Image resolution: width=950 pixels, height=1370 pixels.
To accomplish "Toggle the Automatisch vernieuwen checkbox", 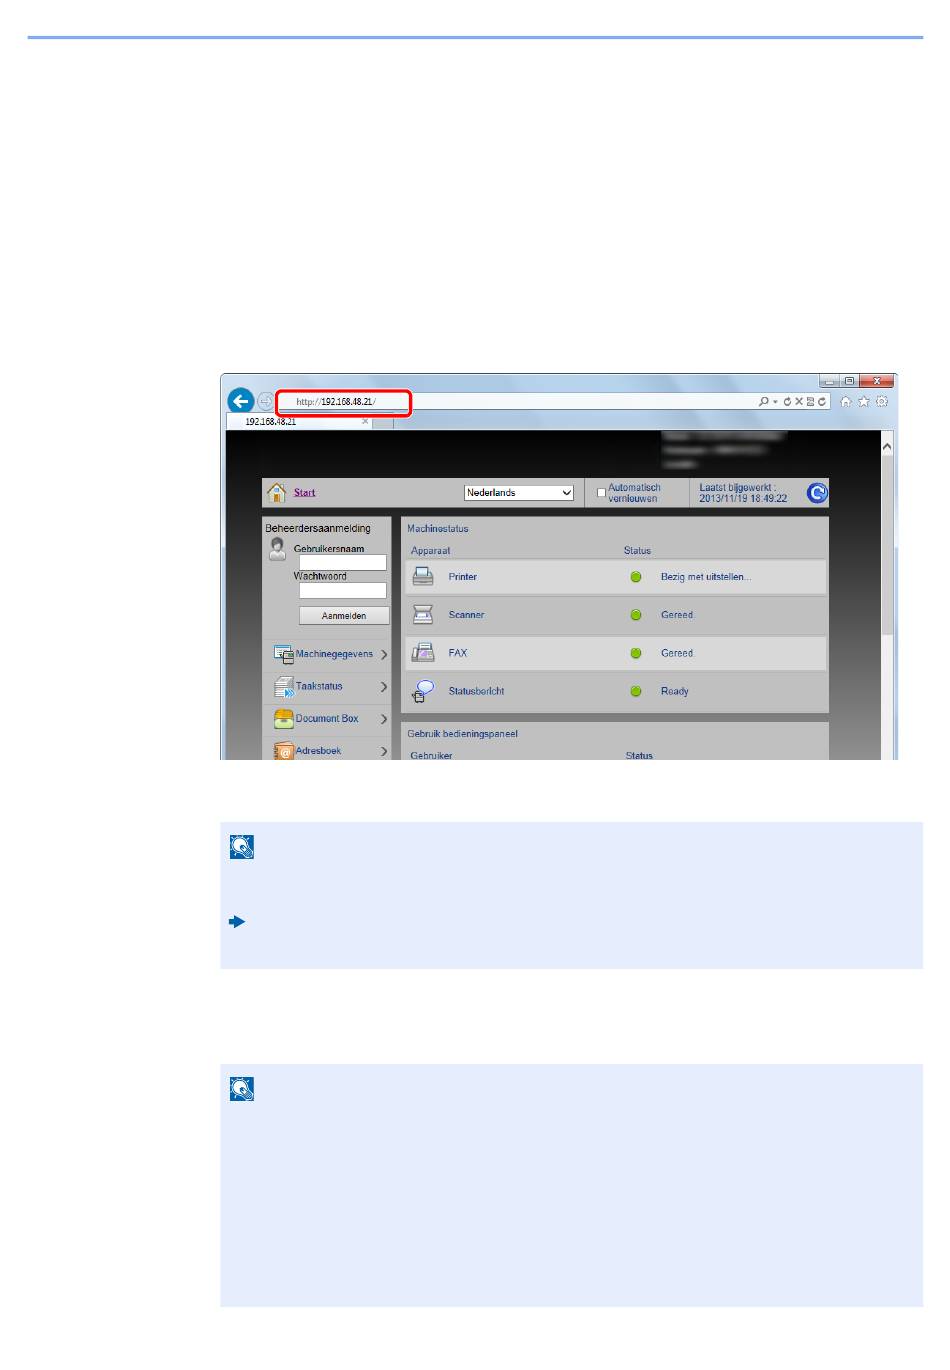I will click(x=601, y=492).
